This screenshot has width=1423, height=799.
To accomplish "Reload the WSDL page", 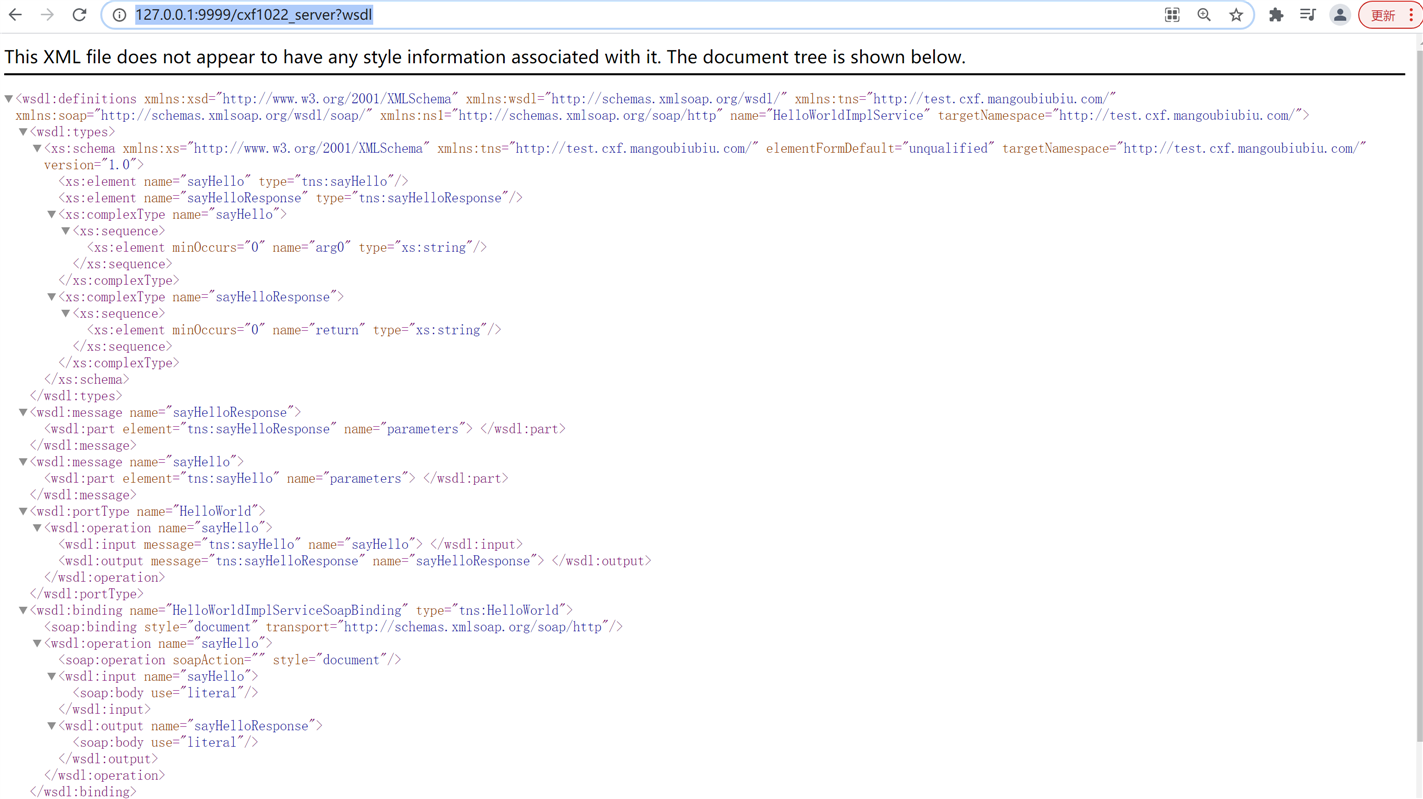I will [x=79, y=15].
